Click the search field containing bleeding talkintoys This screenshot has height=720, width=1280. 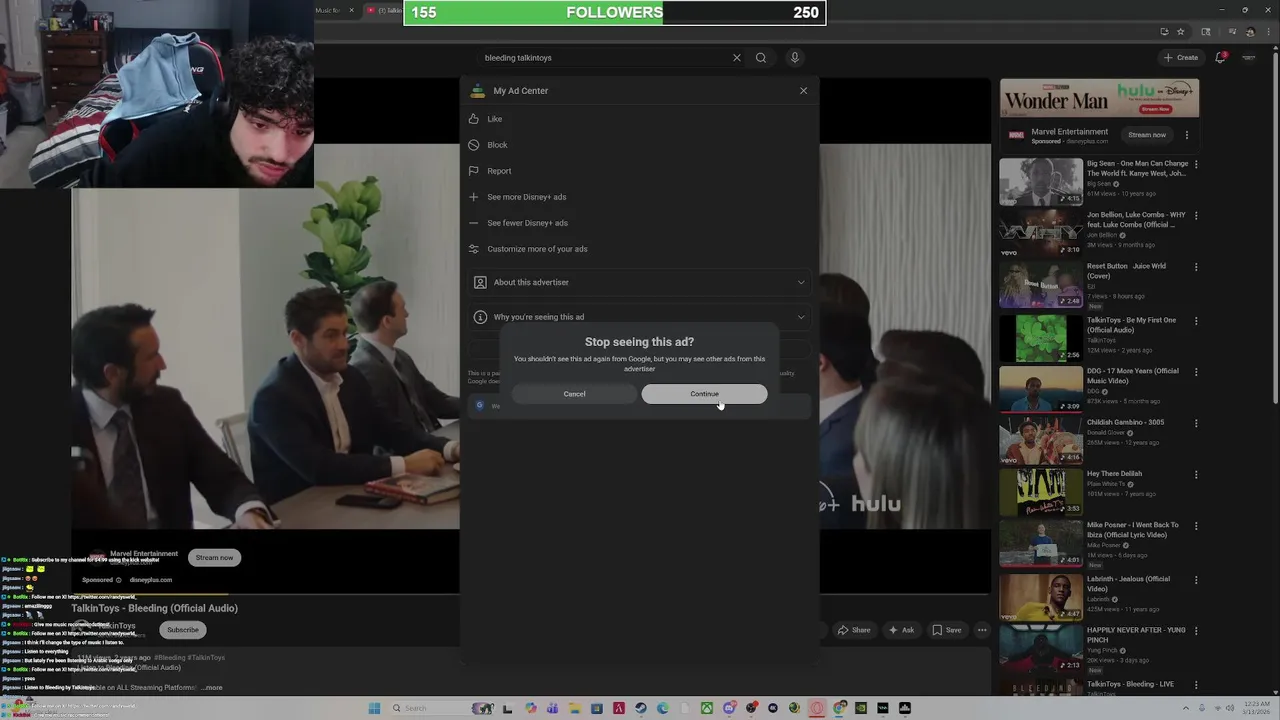605,58
